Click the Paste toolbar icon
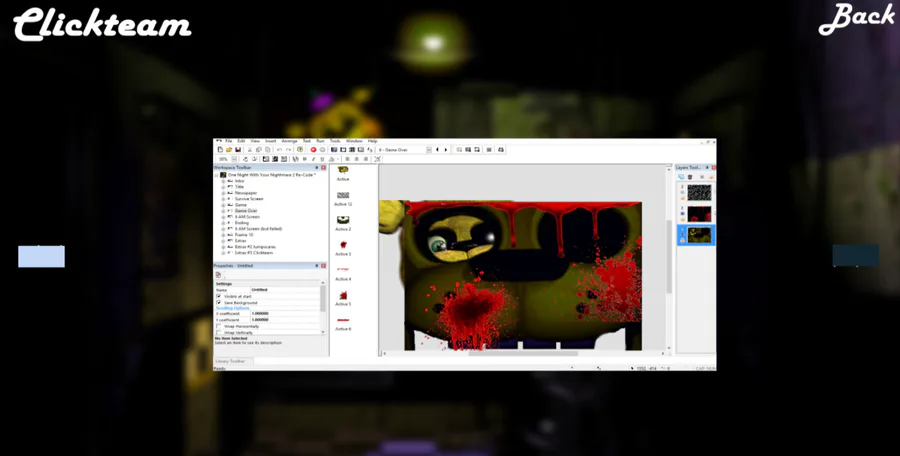 [267, 149]
